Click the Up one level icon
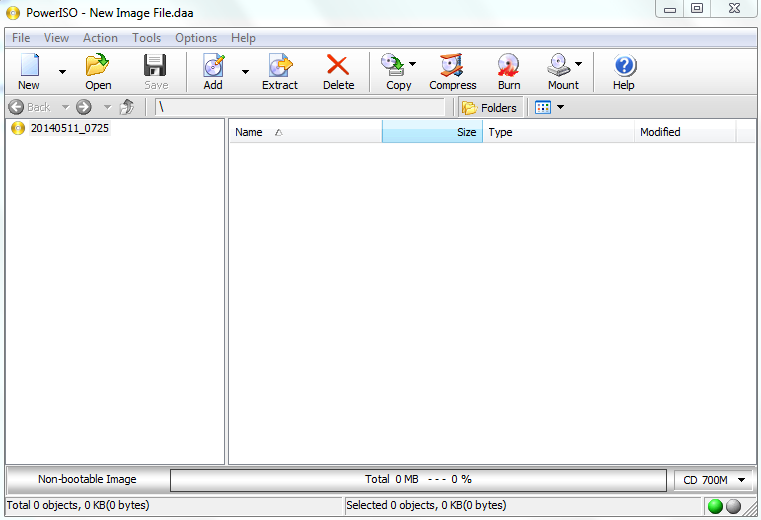Screen dimensions: 761x520 tap(127, 107)
